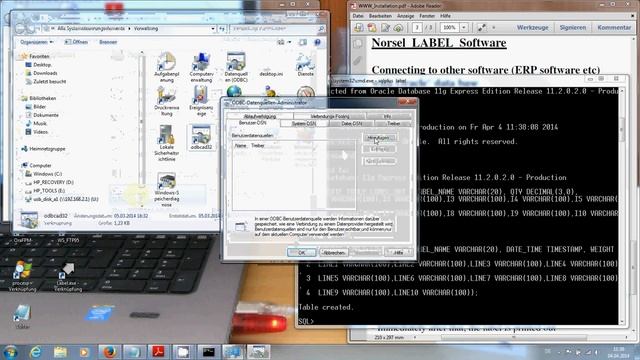
Task: Click Brennen in the Explorer toolbar
Action: click(x=108, y=42)
